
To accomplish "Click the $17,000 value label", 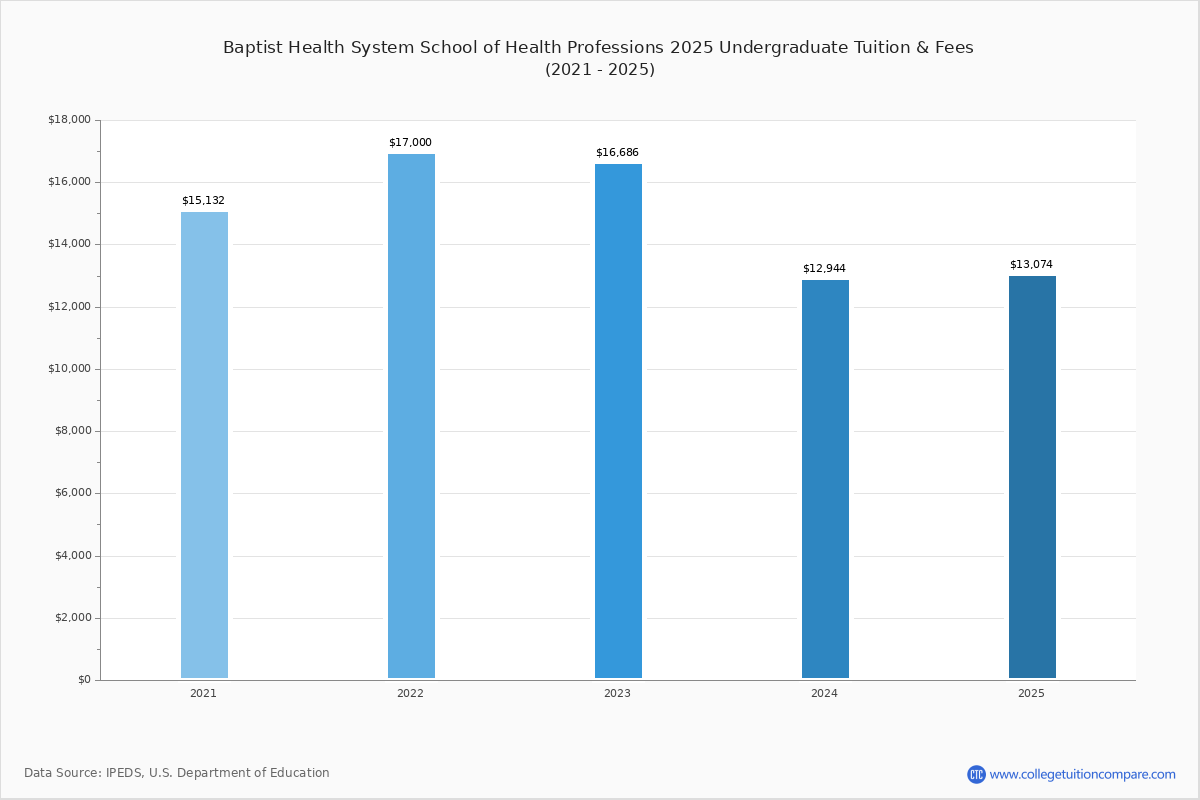I will click(x=410, y=142).
